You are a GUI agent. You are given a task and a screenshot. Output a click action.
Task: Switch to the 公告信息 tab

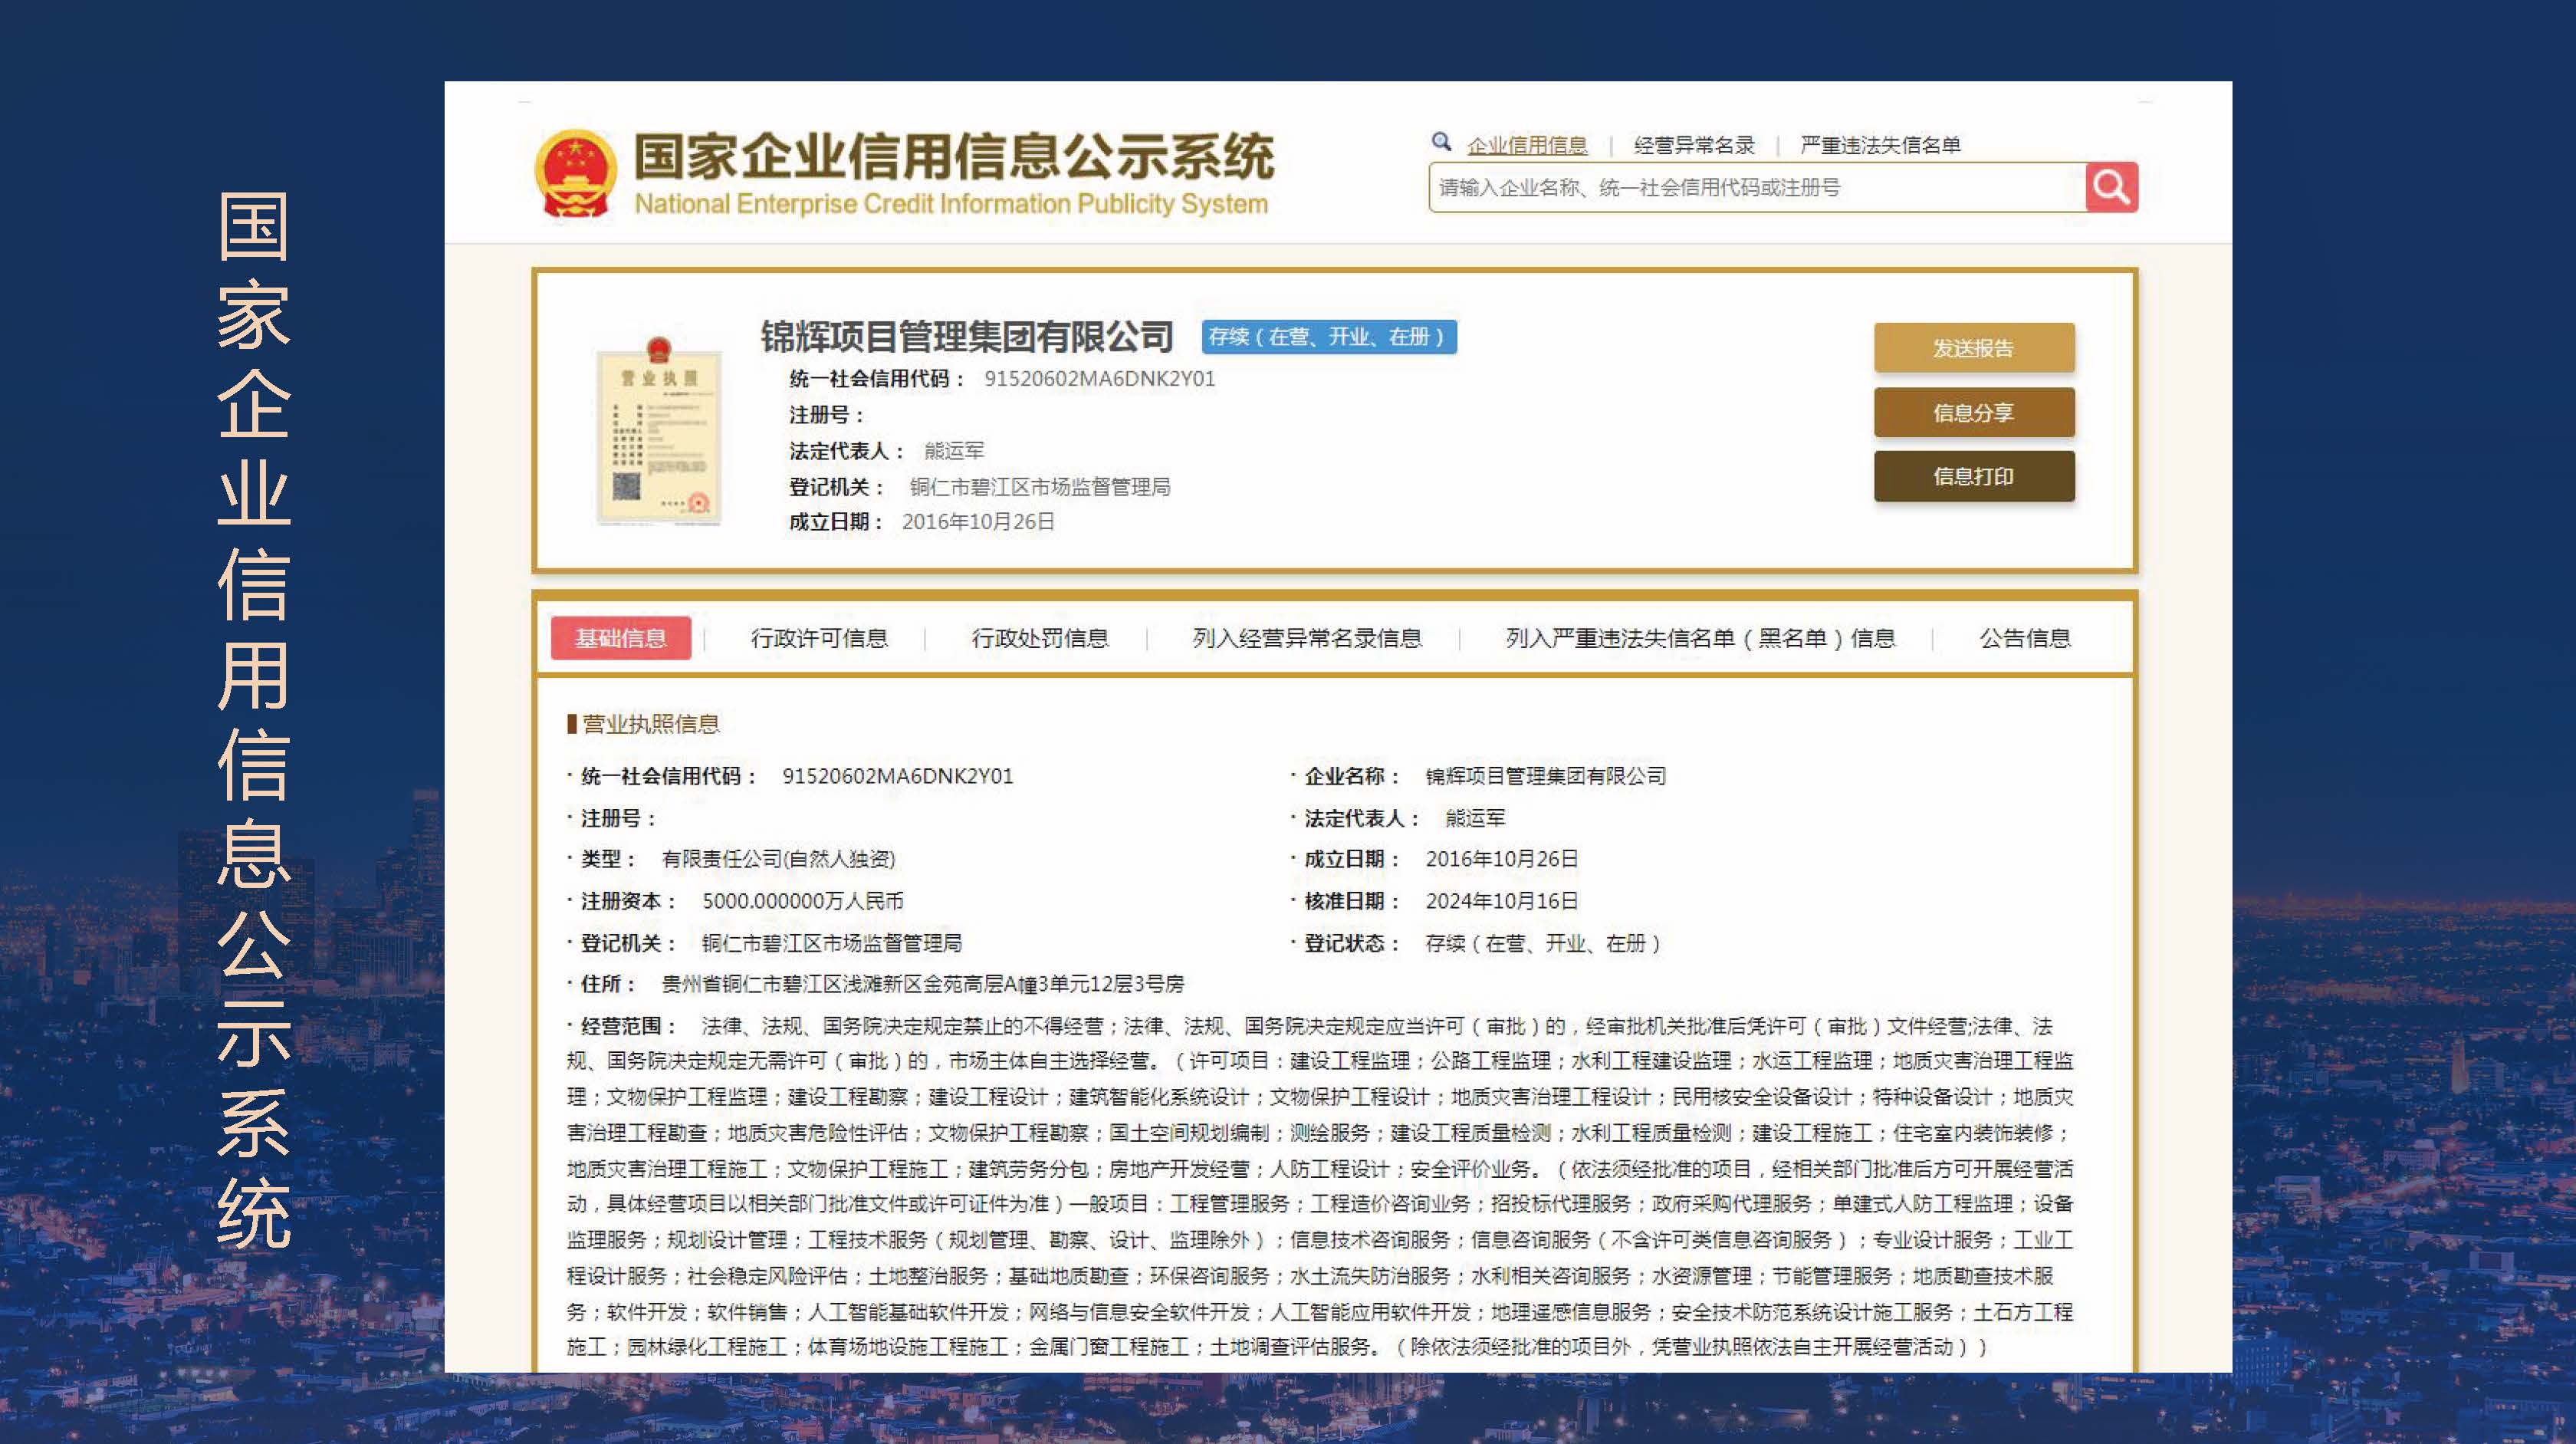2025,638
